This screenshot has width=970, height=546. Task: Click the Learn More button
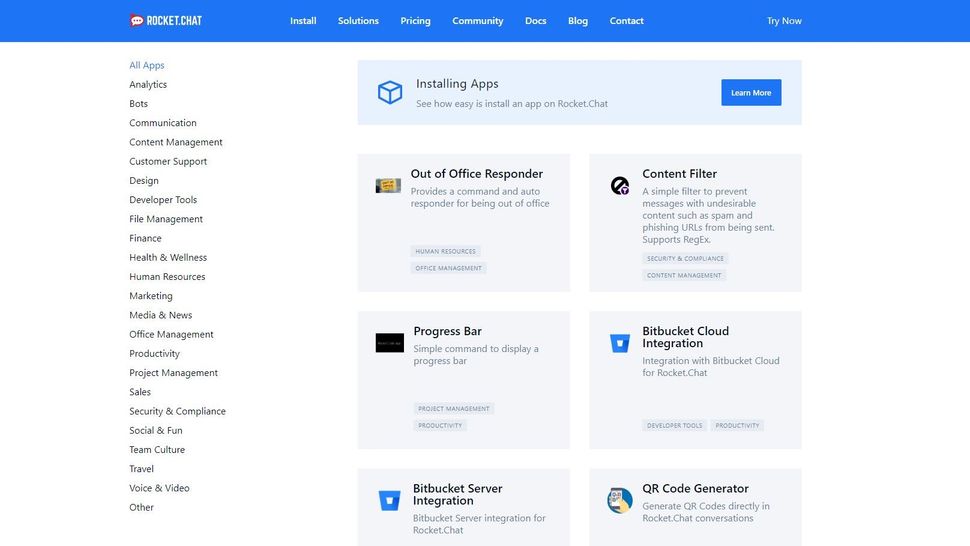(751, 92)
